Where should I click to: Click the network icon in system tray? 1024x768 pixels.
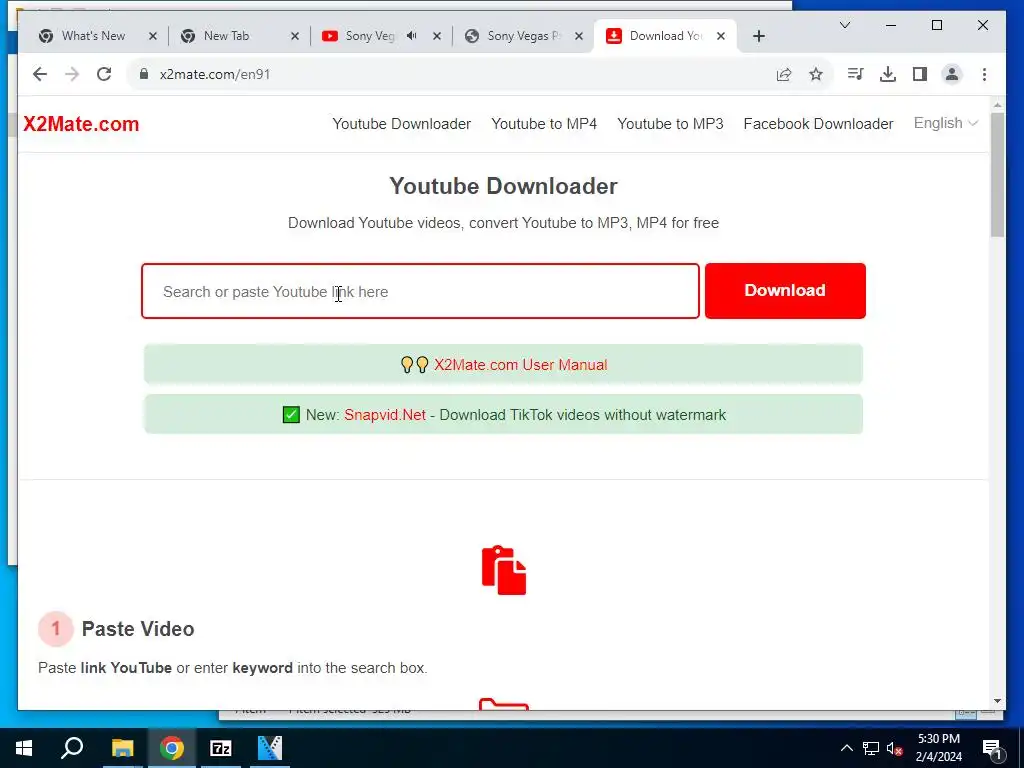[x=871, y=748]
